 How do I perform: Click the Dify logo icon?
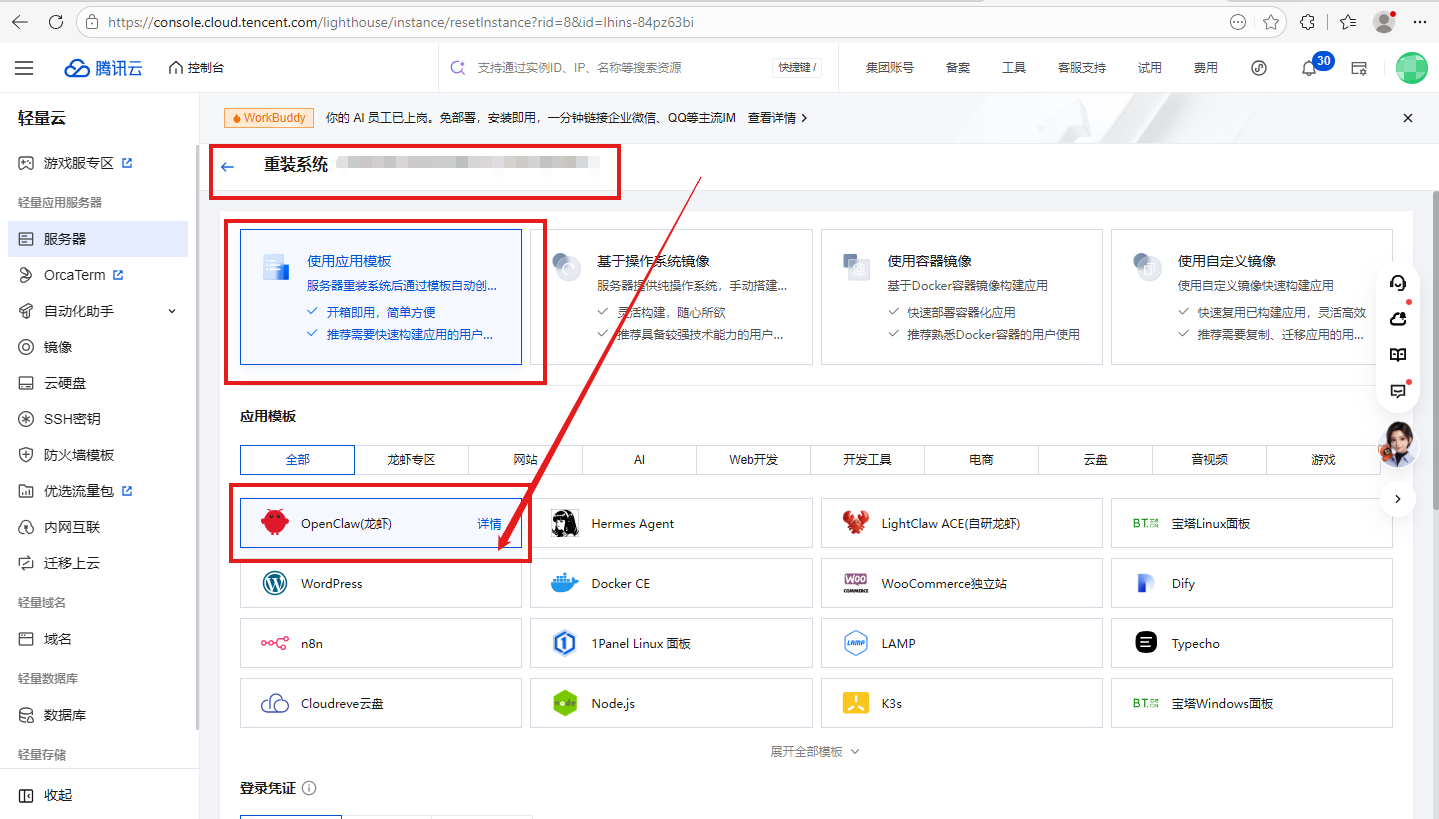[1146, 583]
